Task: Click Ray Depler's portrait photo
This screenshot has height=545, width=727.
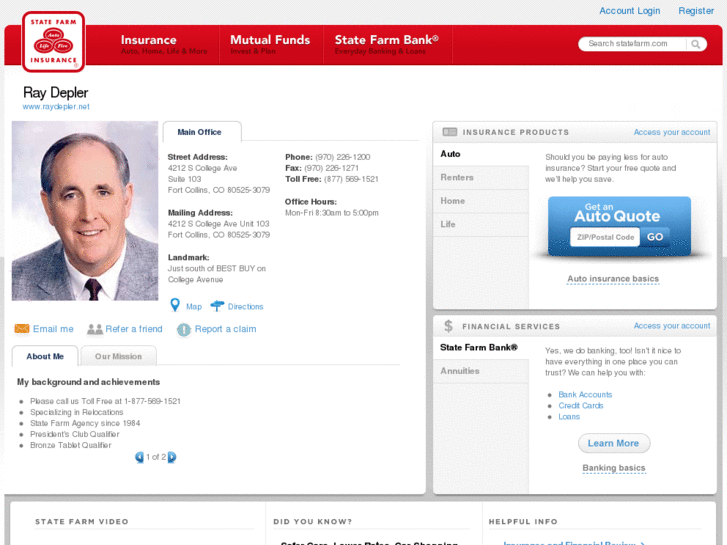Action: (85, 211)
